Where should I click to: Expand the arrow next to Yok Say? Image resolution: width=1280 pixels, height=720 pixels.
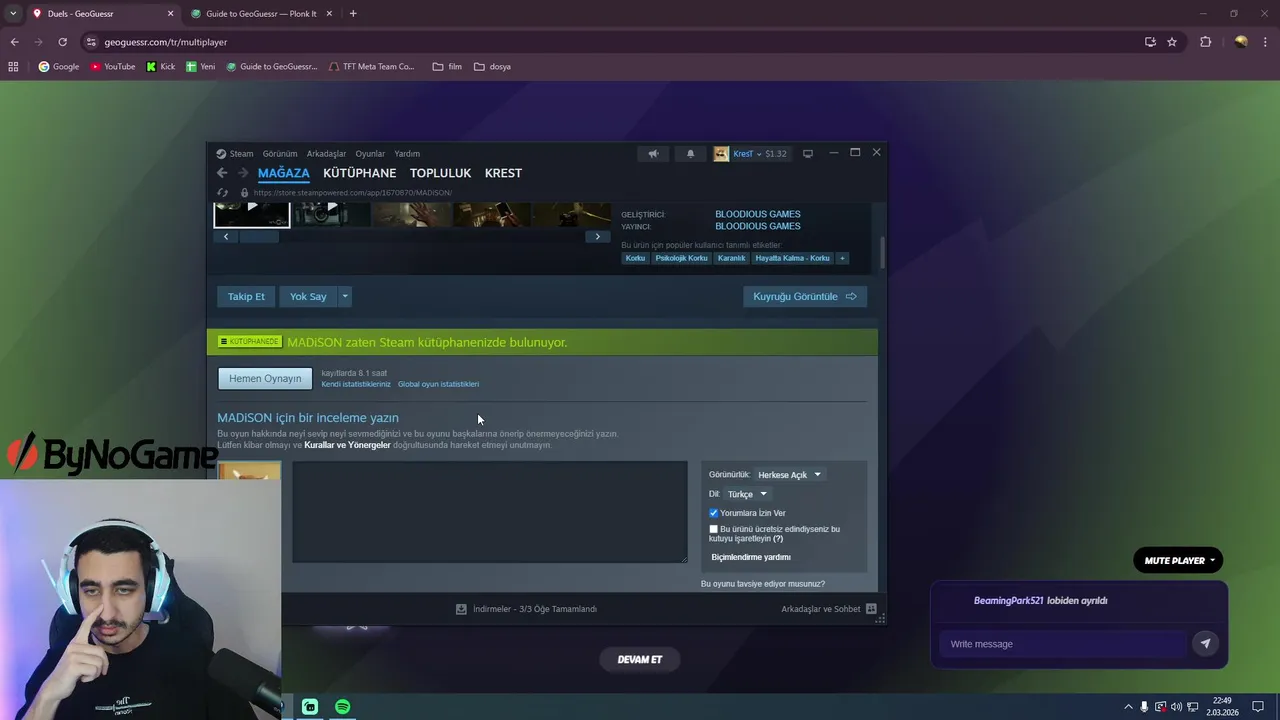point(345,296)
